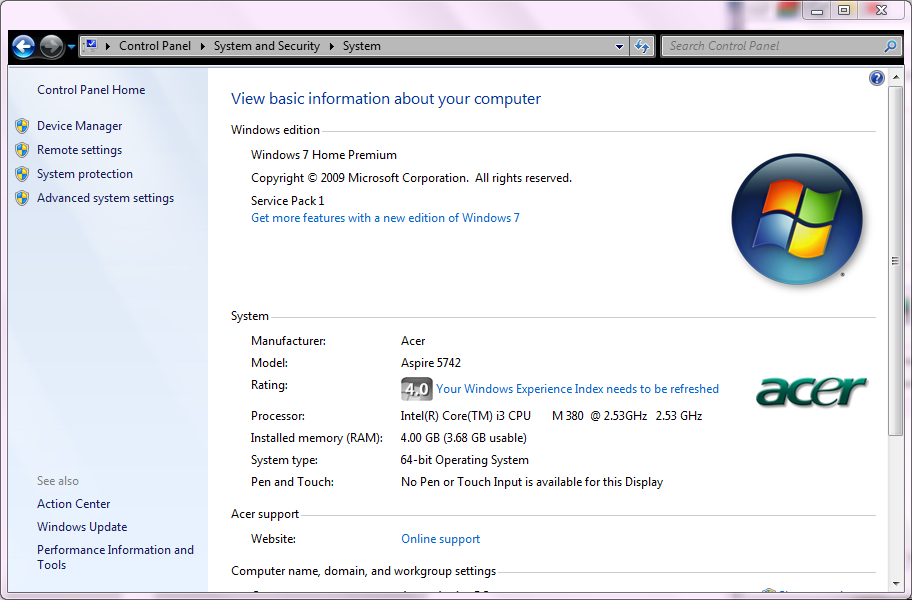
Task: Click the 4.0 Windows Experience Index rating badge
Action: [416, 389]
